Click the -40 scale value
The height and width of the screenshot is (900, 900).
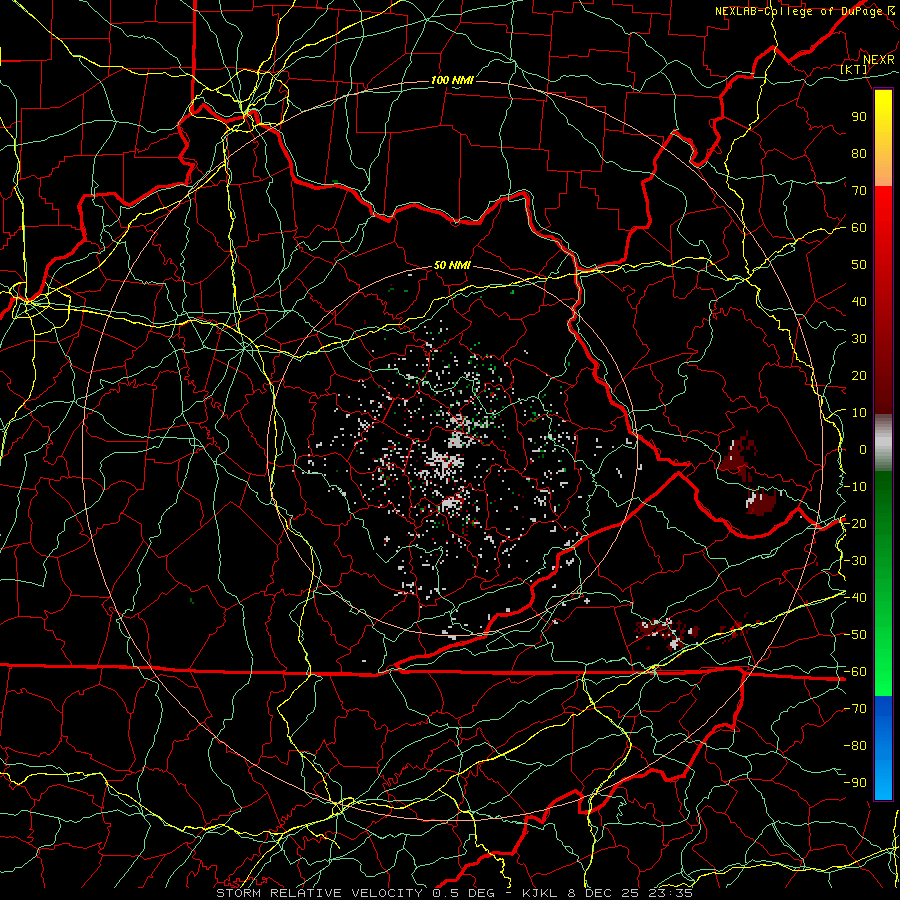[855, 598]
